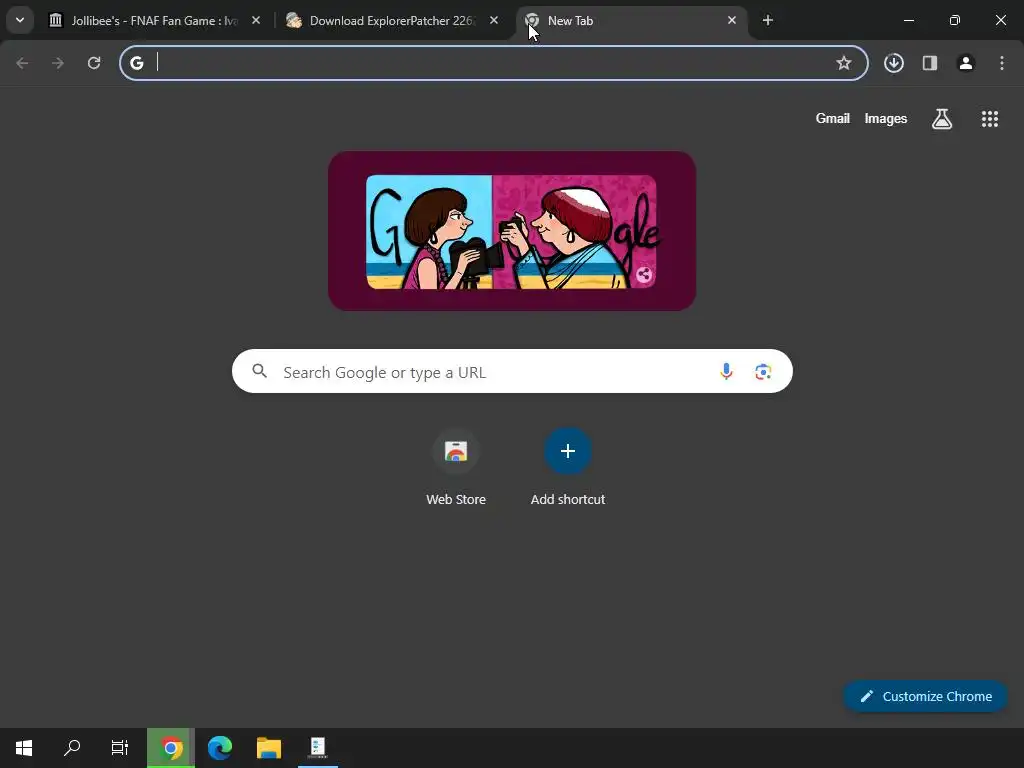1024x768 pixels.
Task: Open the checklist document app on the taskbar
Action: 318,748
